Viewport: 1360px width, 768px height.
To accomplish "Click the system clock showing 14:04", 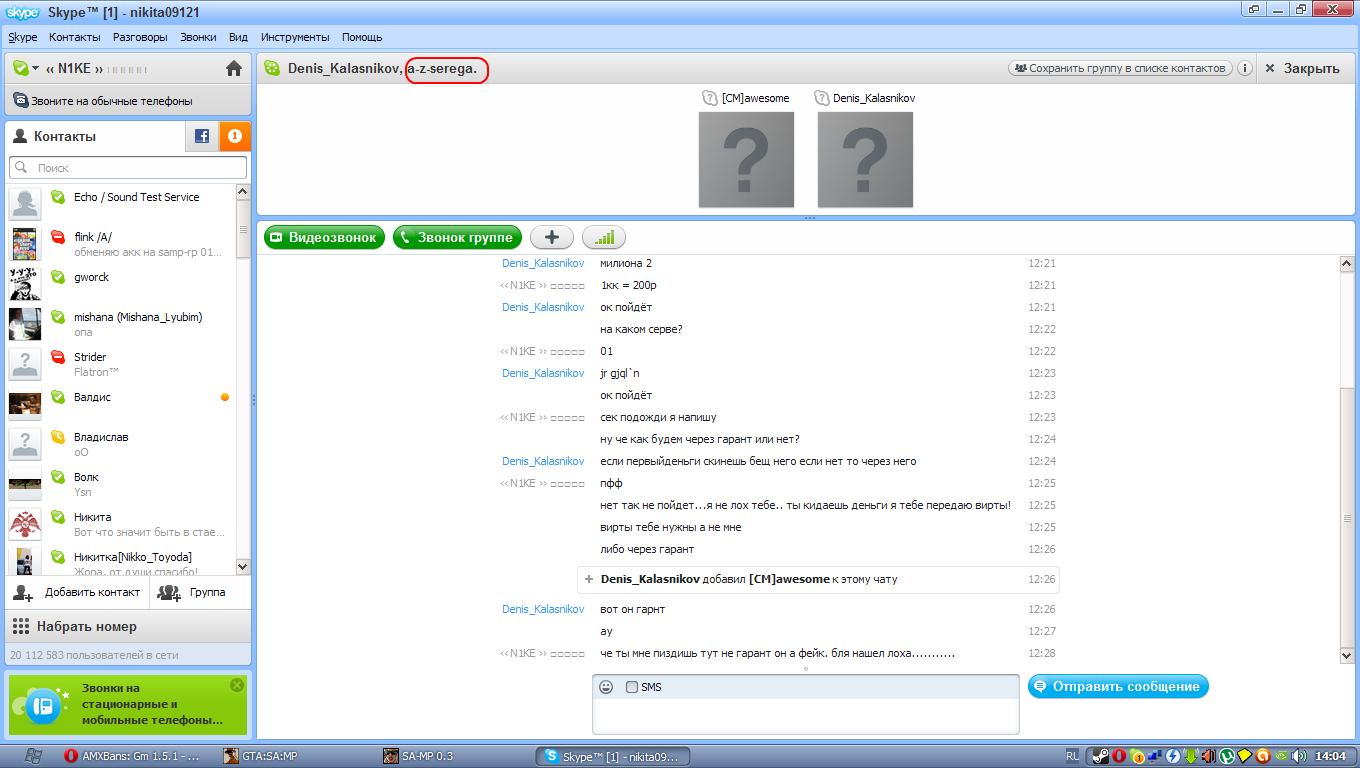I will pyautogui.click(x=1330, y=756).
